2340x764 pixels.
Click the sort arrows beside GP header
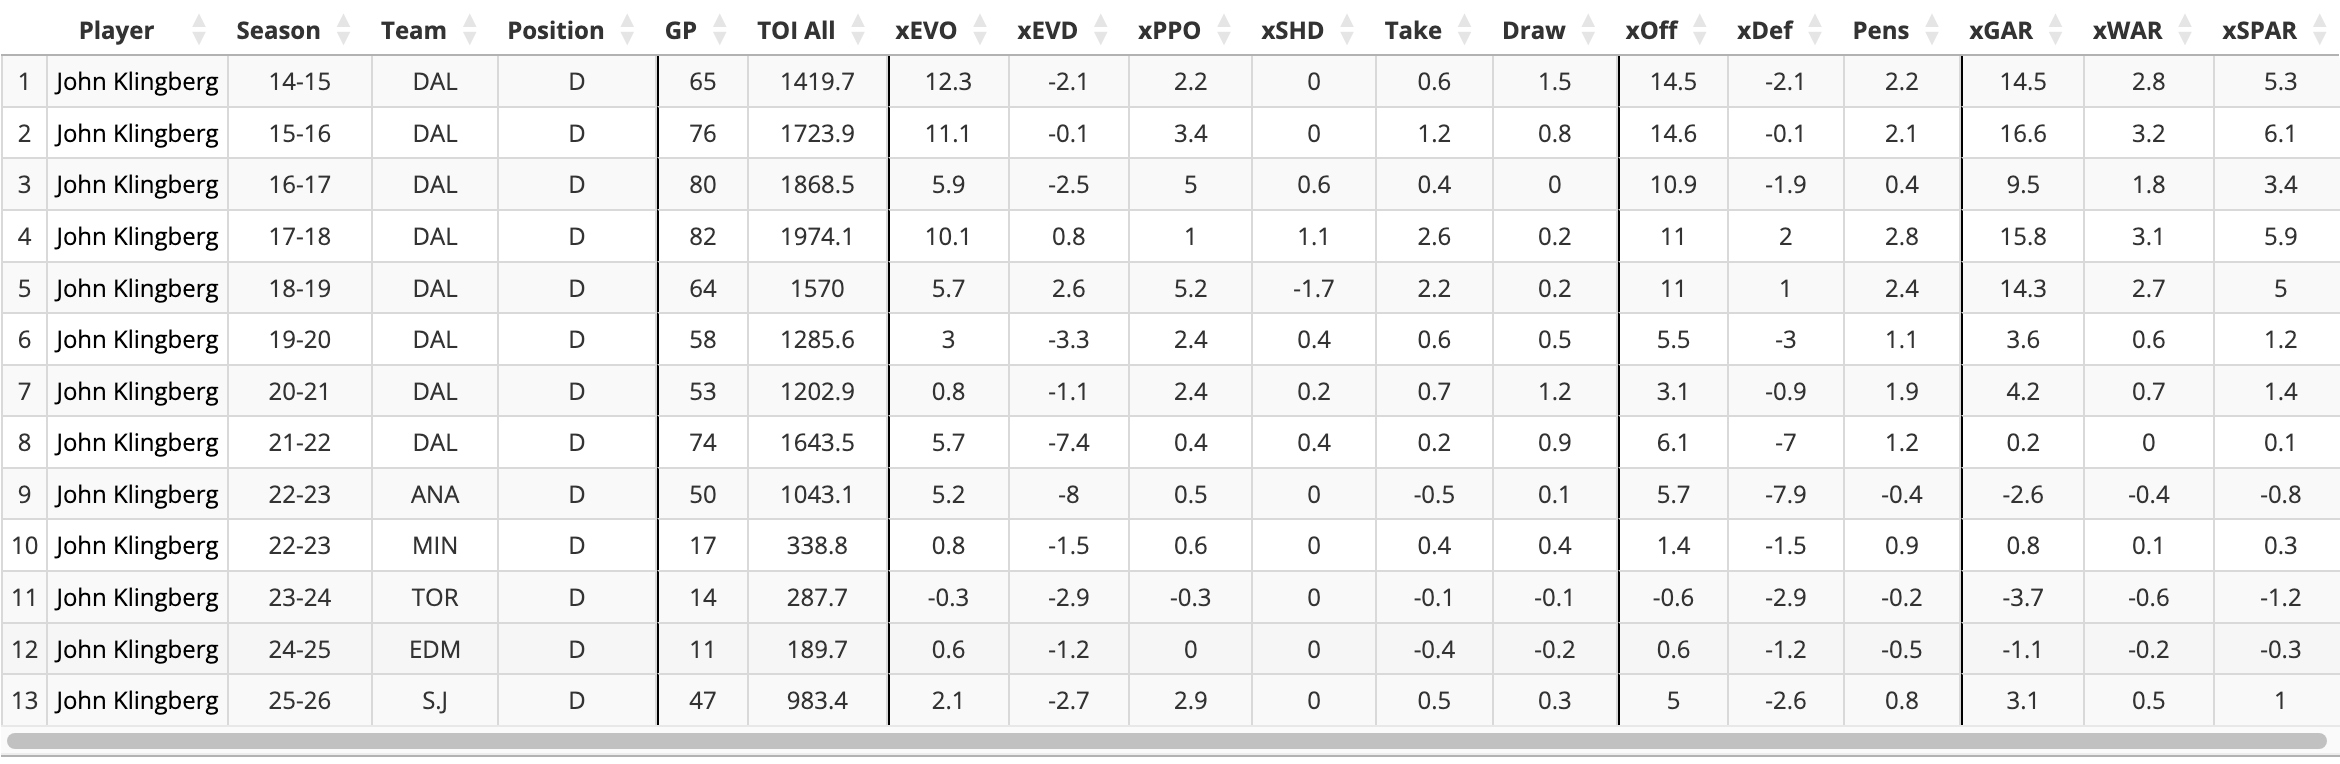point(720,30)
